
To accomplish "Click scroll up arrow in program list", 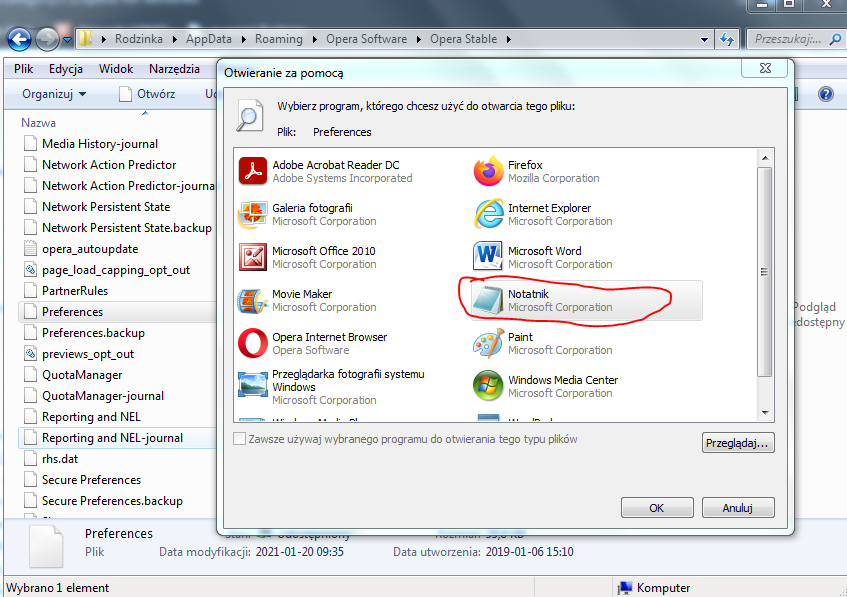I will click(x=765, y=158).
